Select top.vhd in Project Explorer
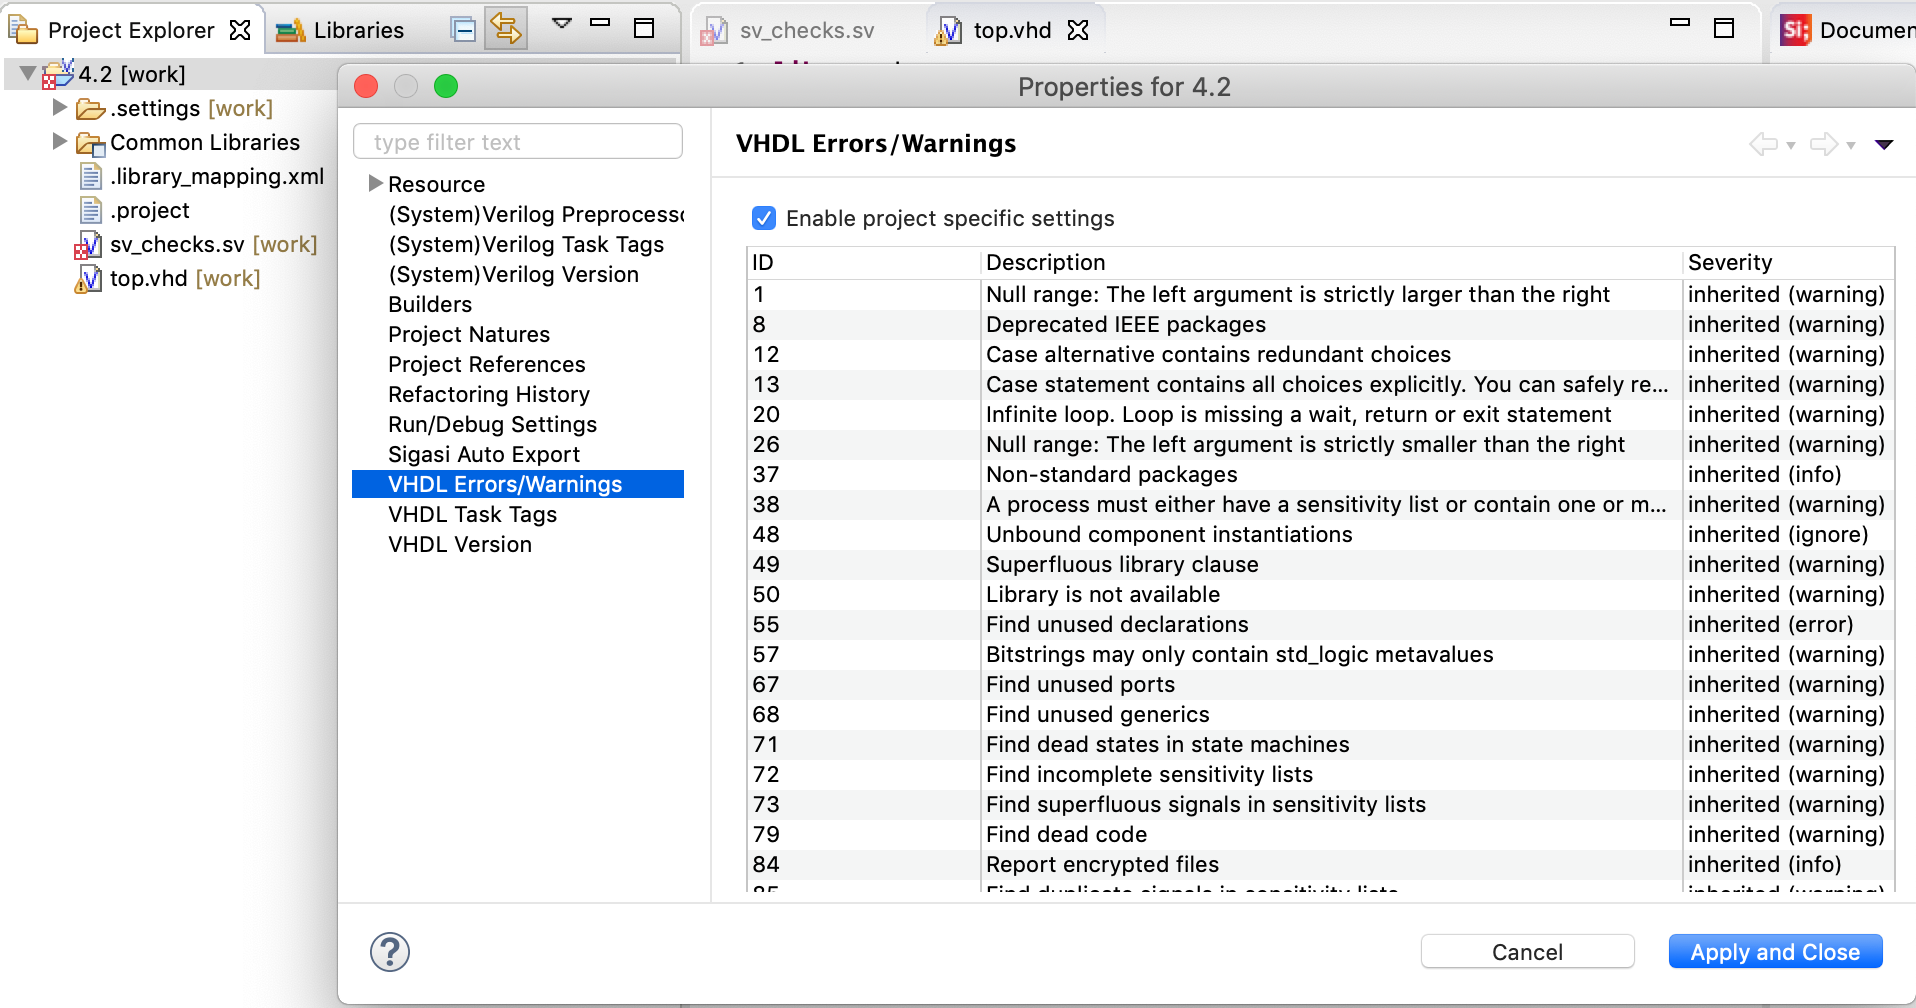The width and height of the screenshot is (1916, 1008). (x=185, y=278)
